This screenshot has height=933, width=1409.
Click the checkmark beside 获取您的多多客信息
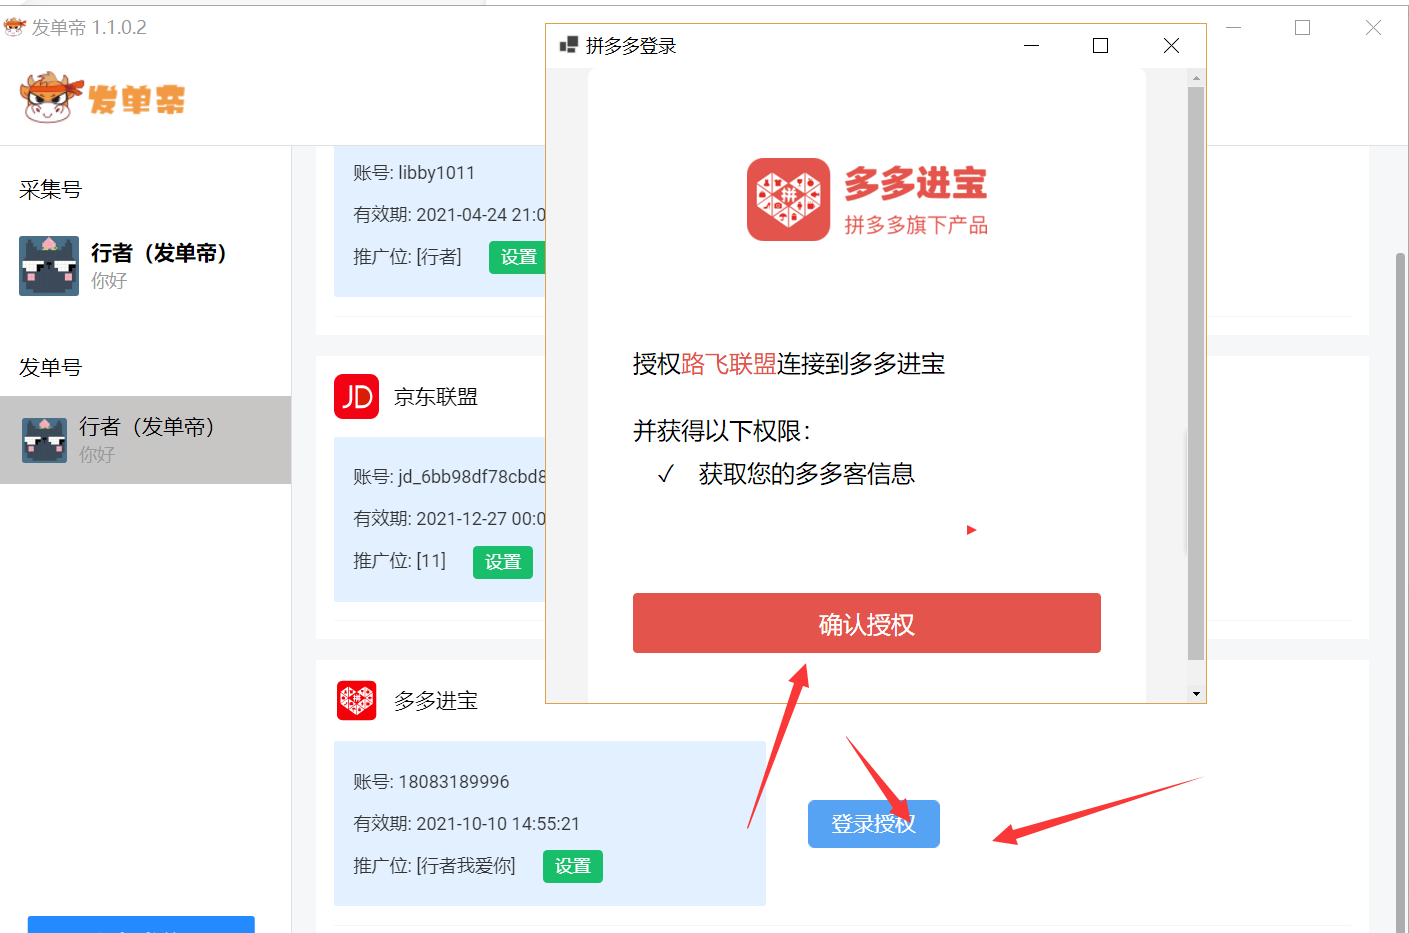point(666,473)
